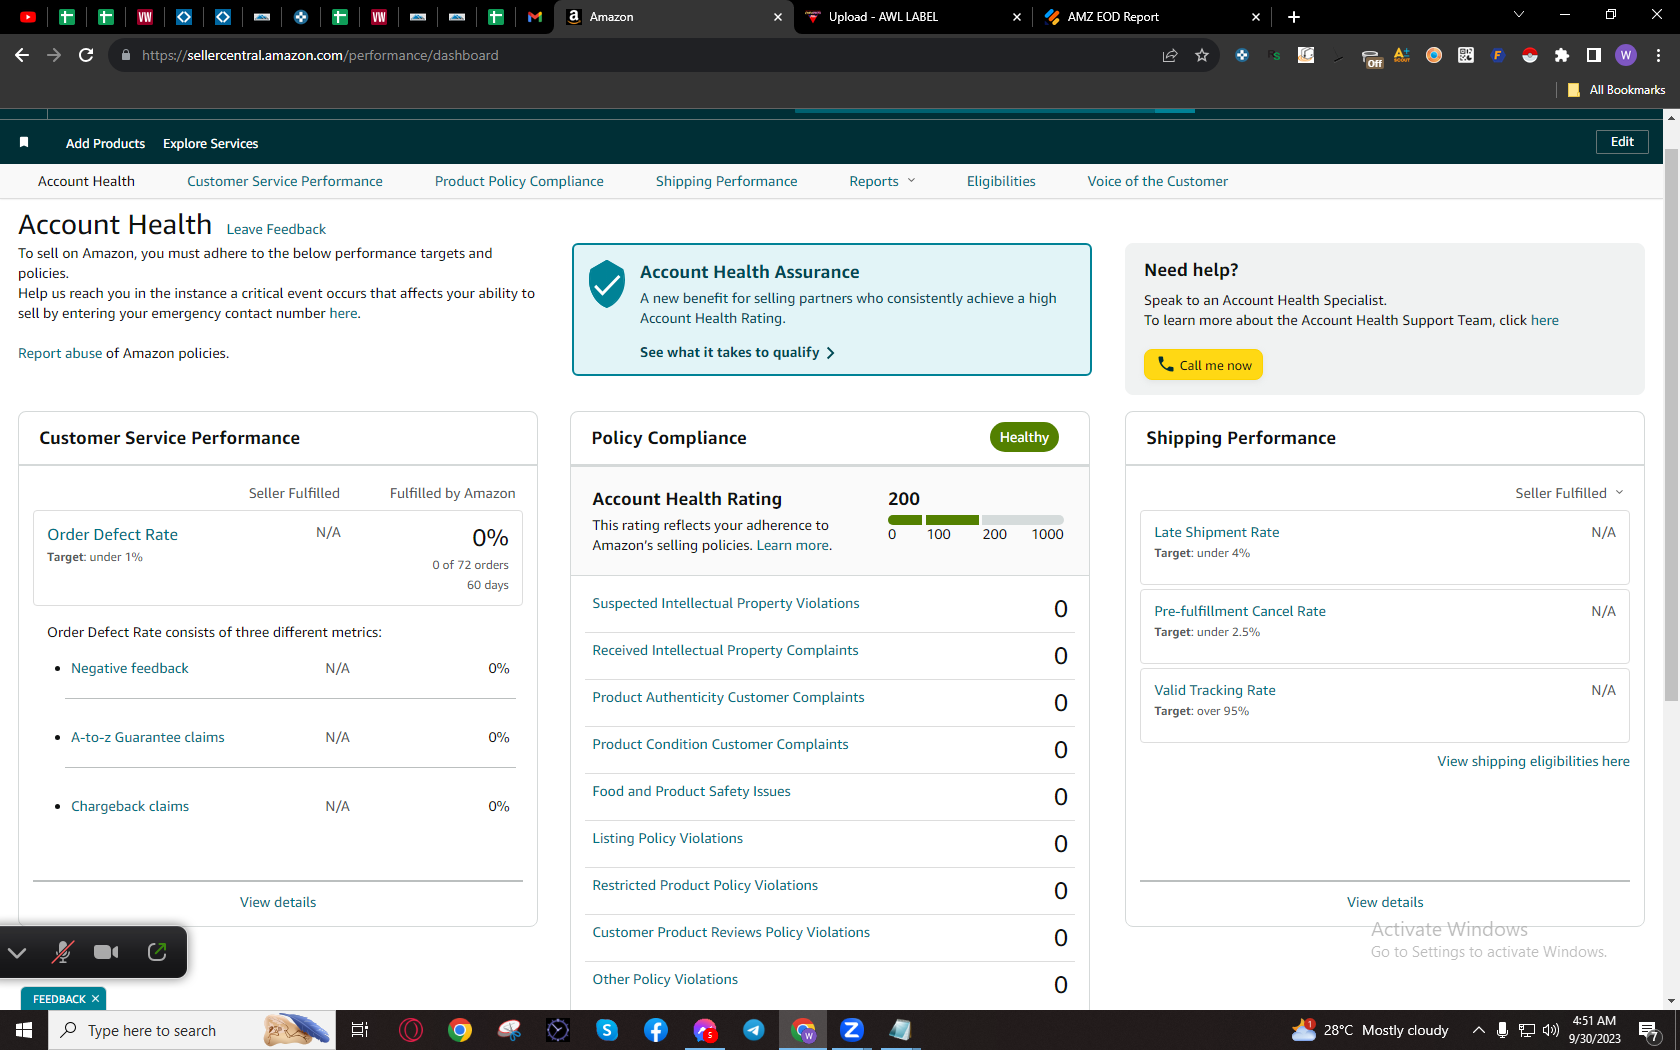Click the page vertical scrollbar
This screenshot has height=1050, width=1680.
pos(1671,425)
